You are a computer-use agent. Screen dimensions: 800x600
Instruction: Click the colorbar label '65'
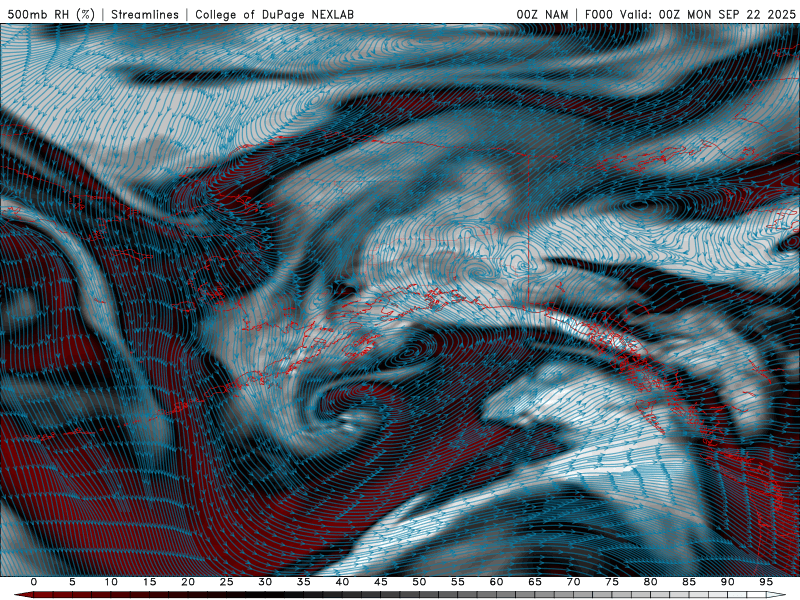(x=535, y=582)
